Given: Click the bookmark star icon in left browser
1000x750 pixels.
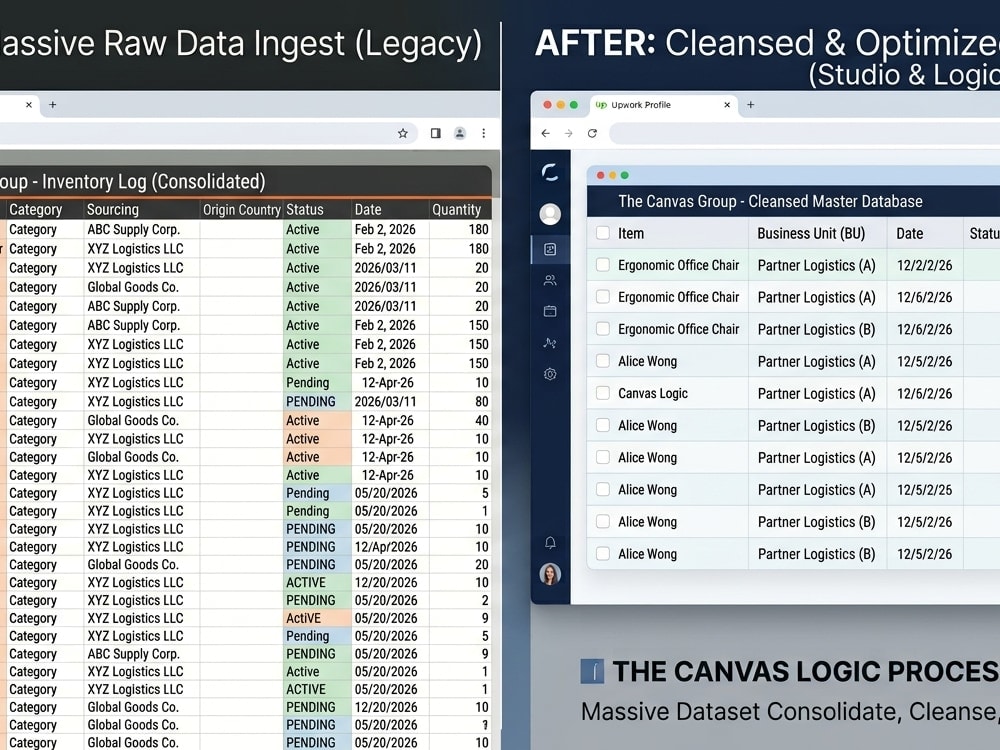Looking at the screenshot, I should coord(402,133).
